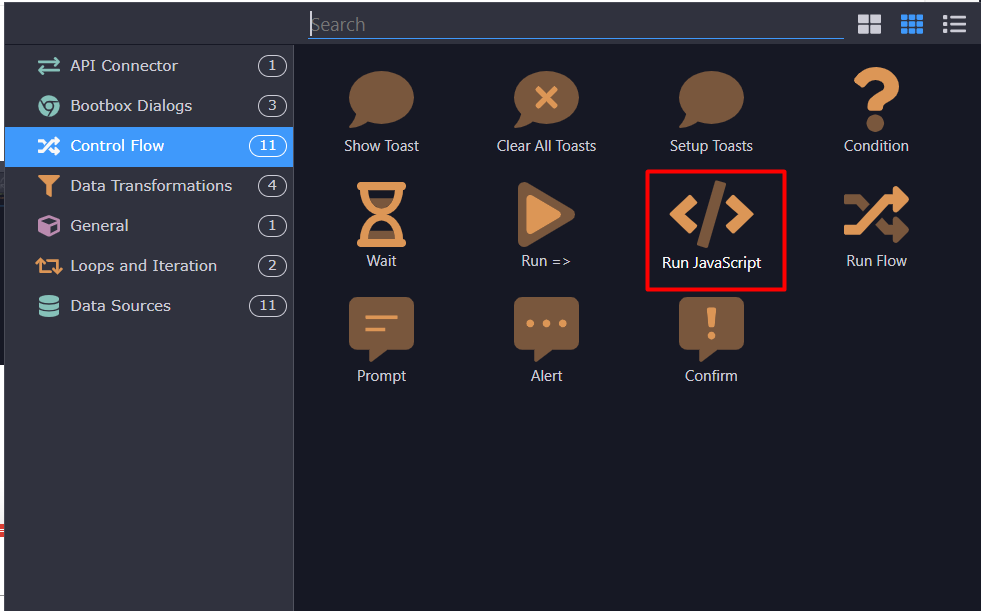
Task: Click the "Confirm" label text
Action: click(x=711, y=376)
